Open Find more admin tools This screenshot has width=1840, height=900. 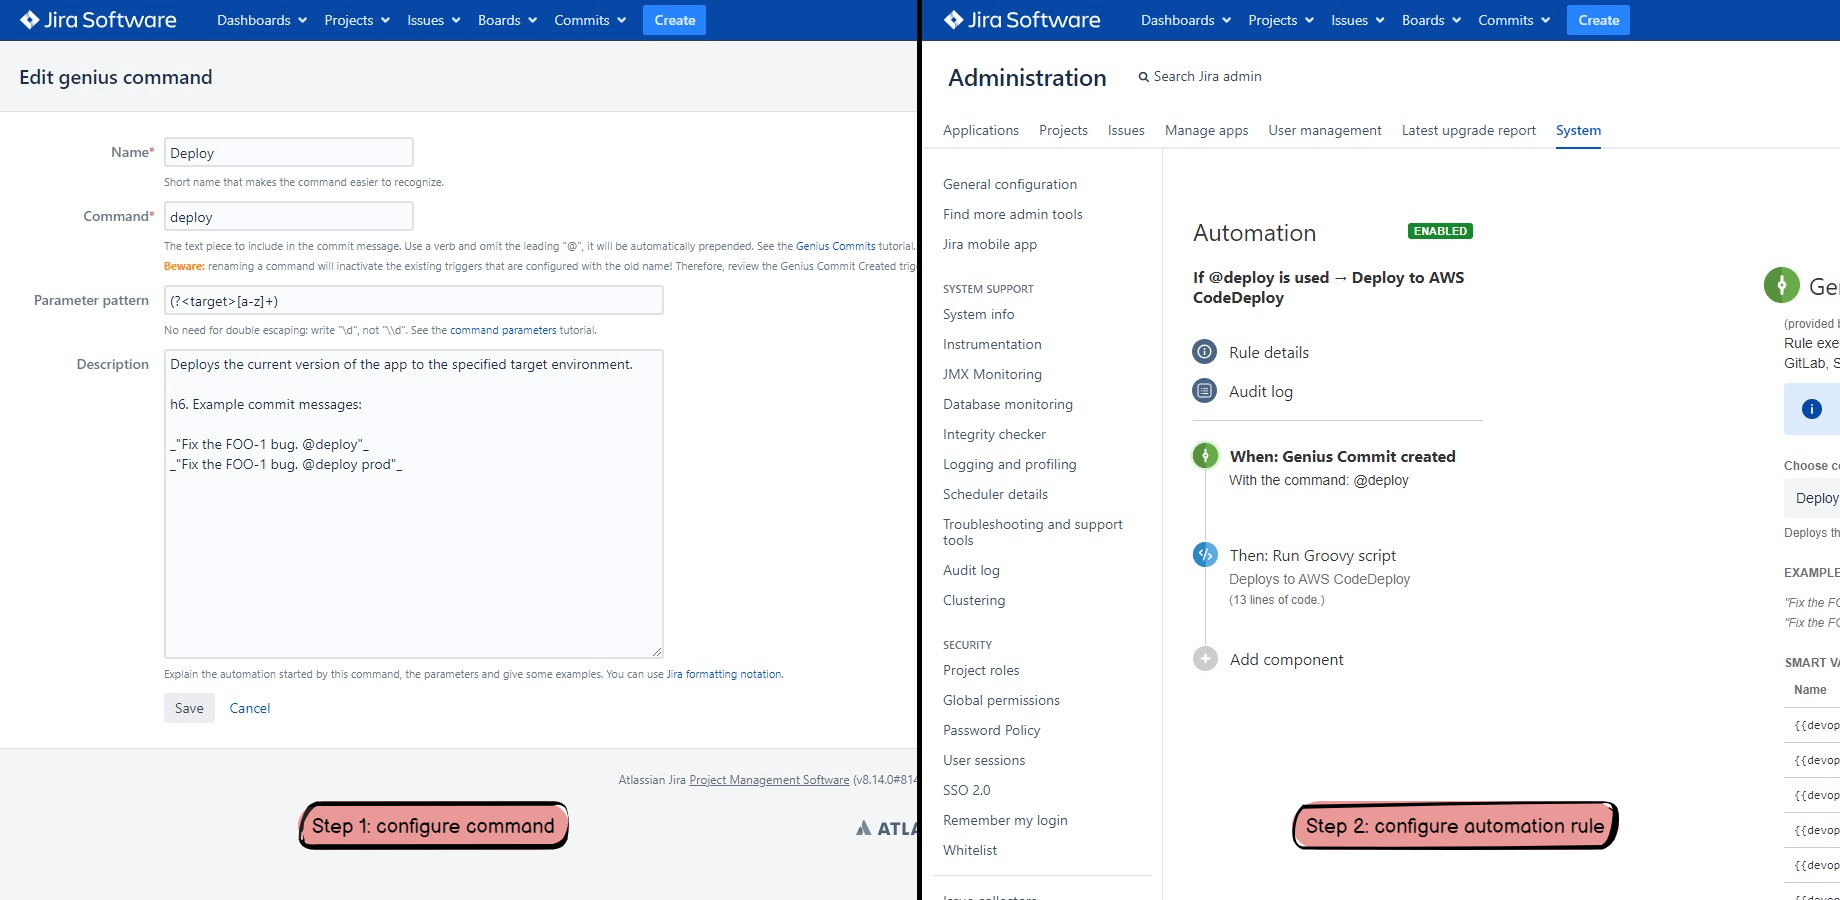1013,214
